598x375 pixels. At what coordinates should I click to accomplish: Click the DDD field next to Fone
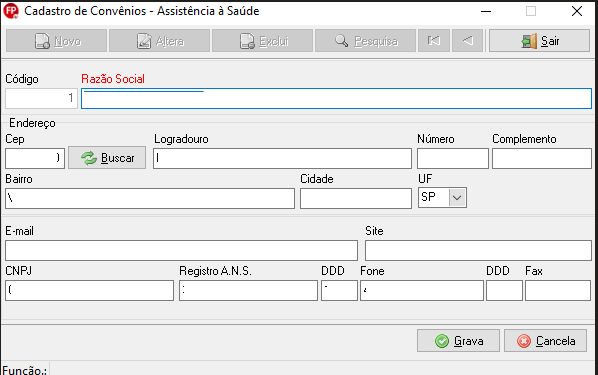(339, 291)
